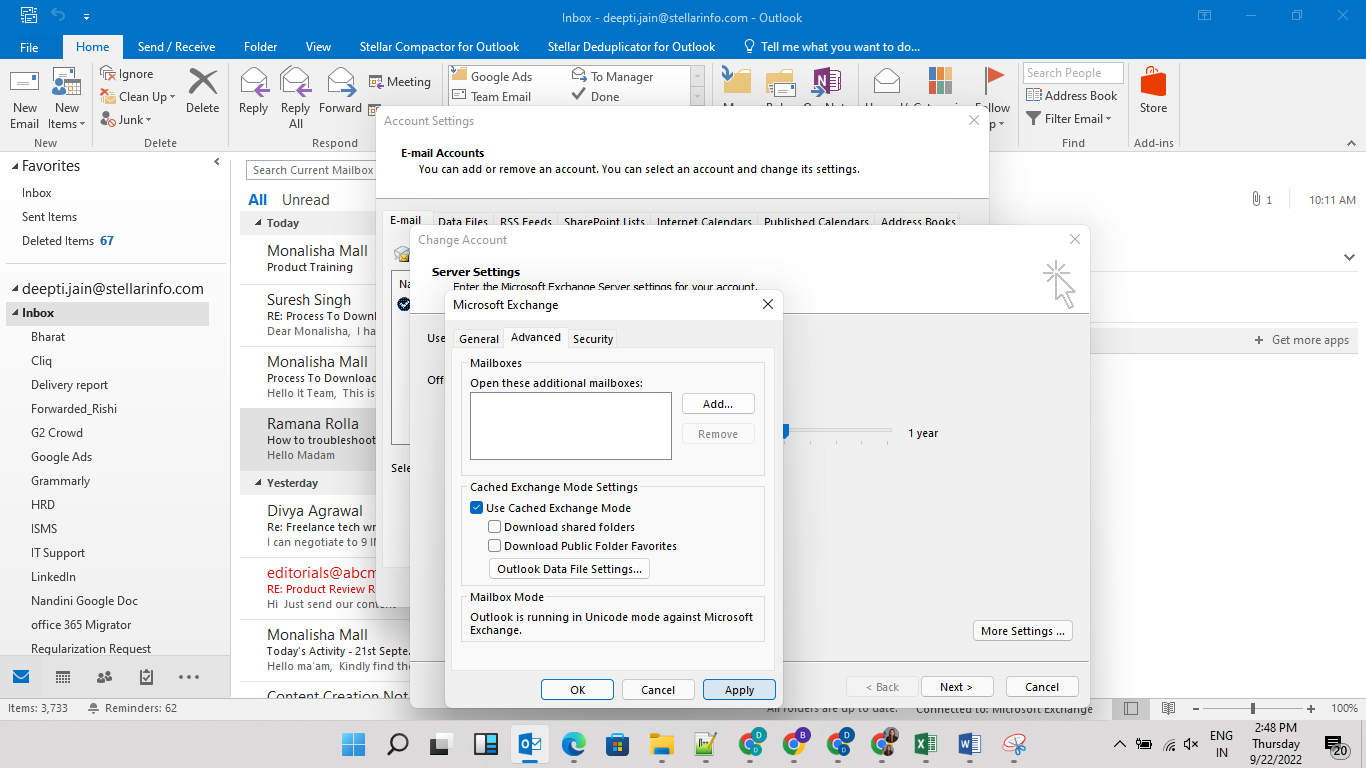Viewport: 1366px width, 768px height.
Task: Click Next in Change Account window
Action: tap(955, 687)
